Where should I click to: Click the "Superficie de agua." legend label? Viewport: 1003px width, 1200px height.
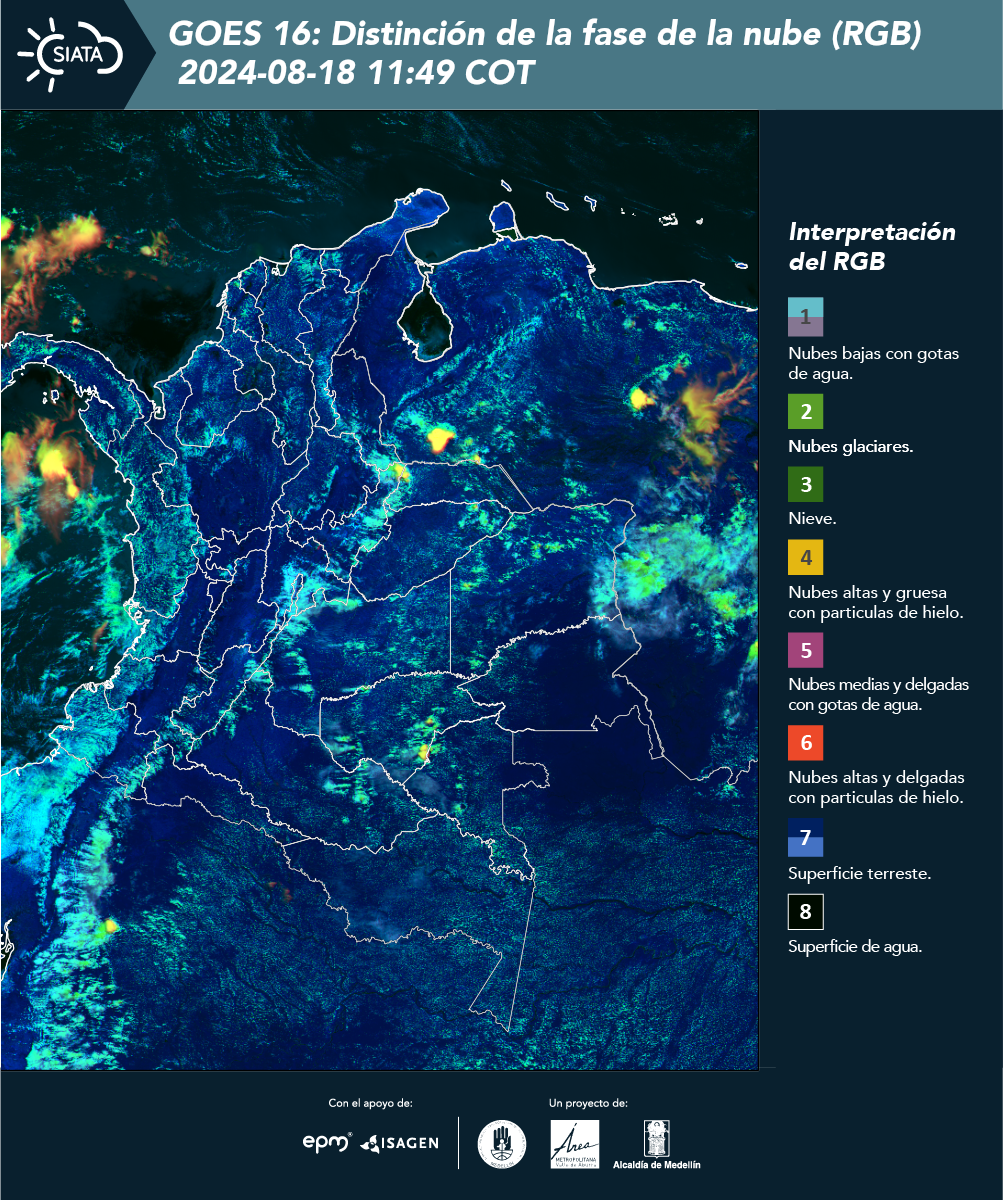(855, 947)
